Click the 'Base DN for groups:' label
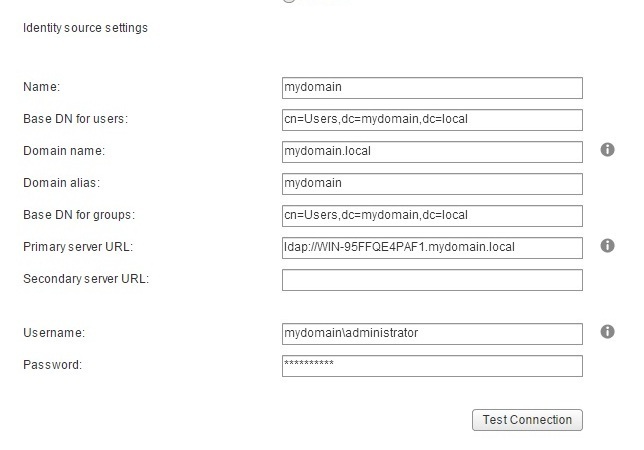 point(79,215)
